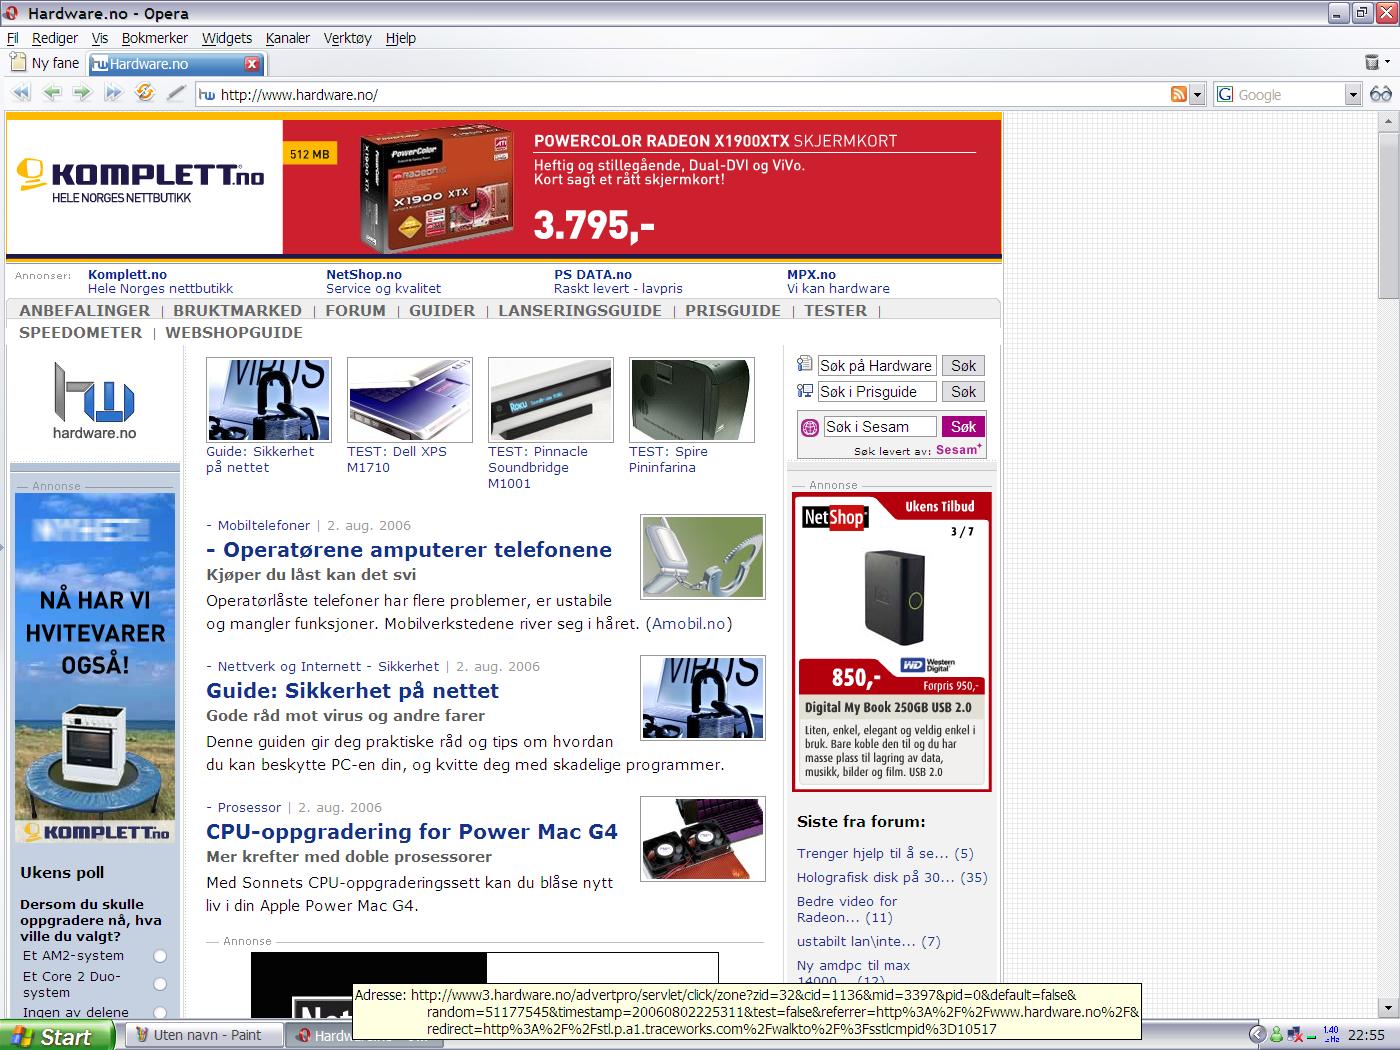
Task: Open the Verktøy menu
Action: 347,38
